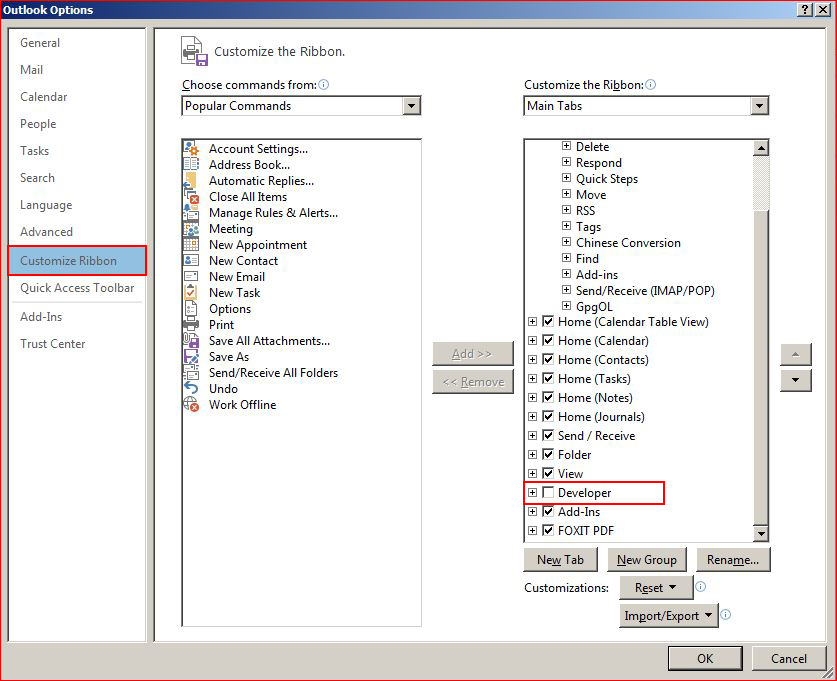This screenshot has height=681, width=837.
Task: Click the Close All Items icon
Action: click(191, 196)
